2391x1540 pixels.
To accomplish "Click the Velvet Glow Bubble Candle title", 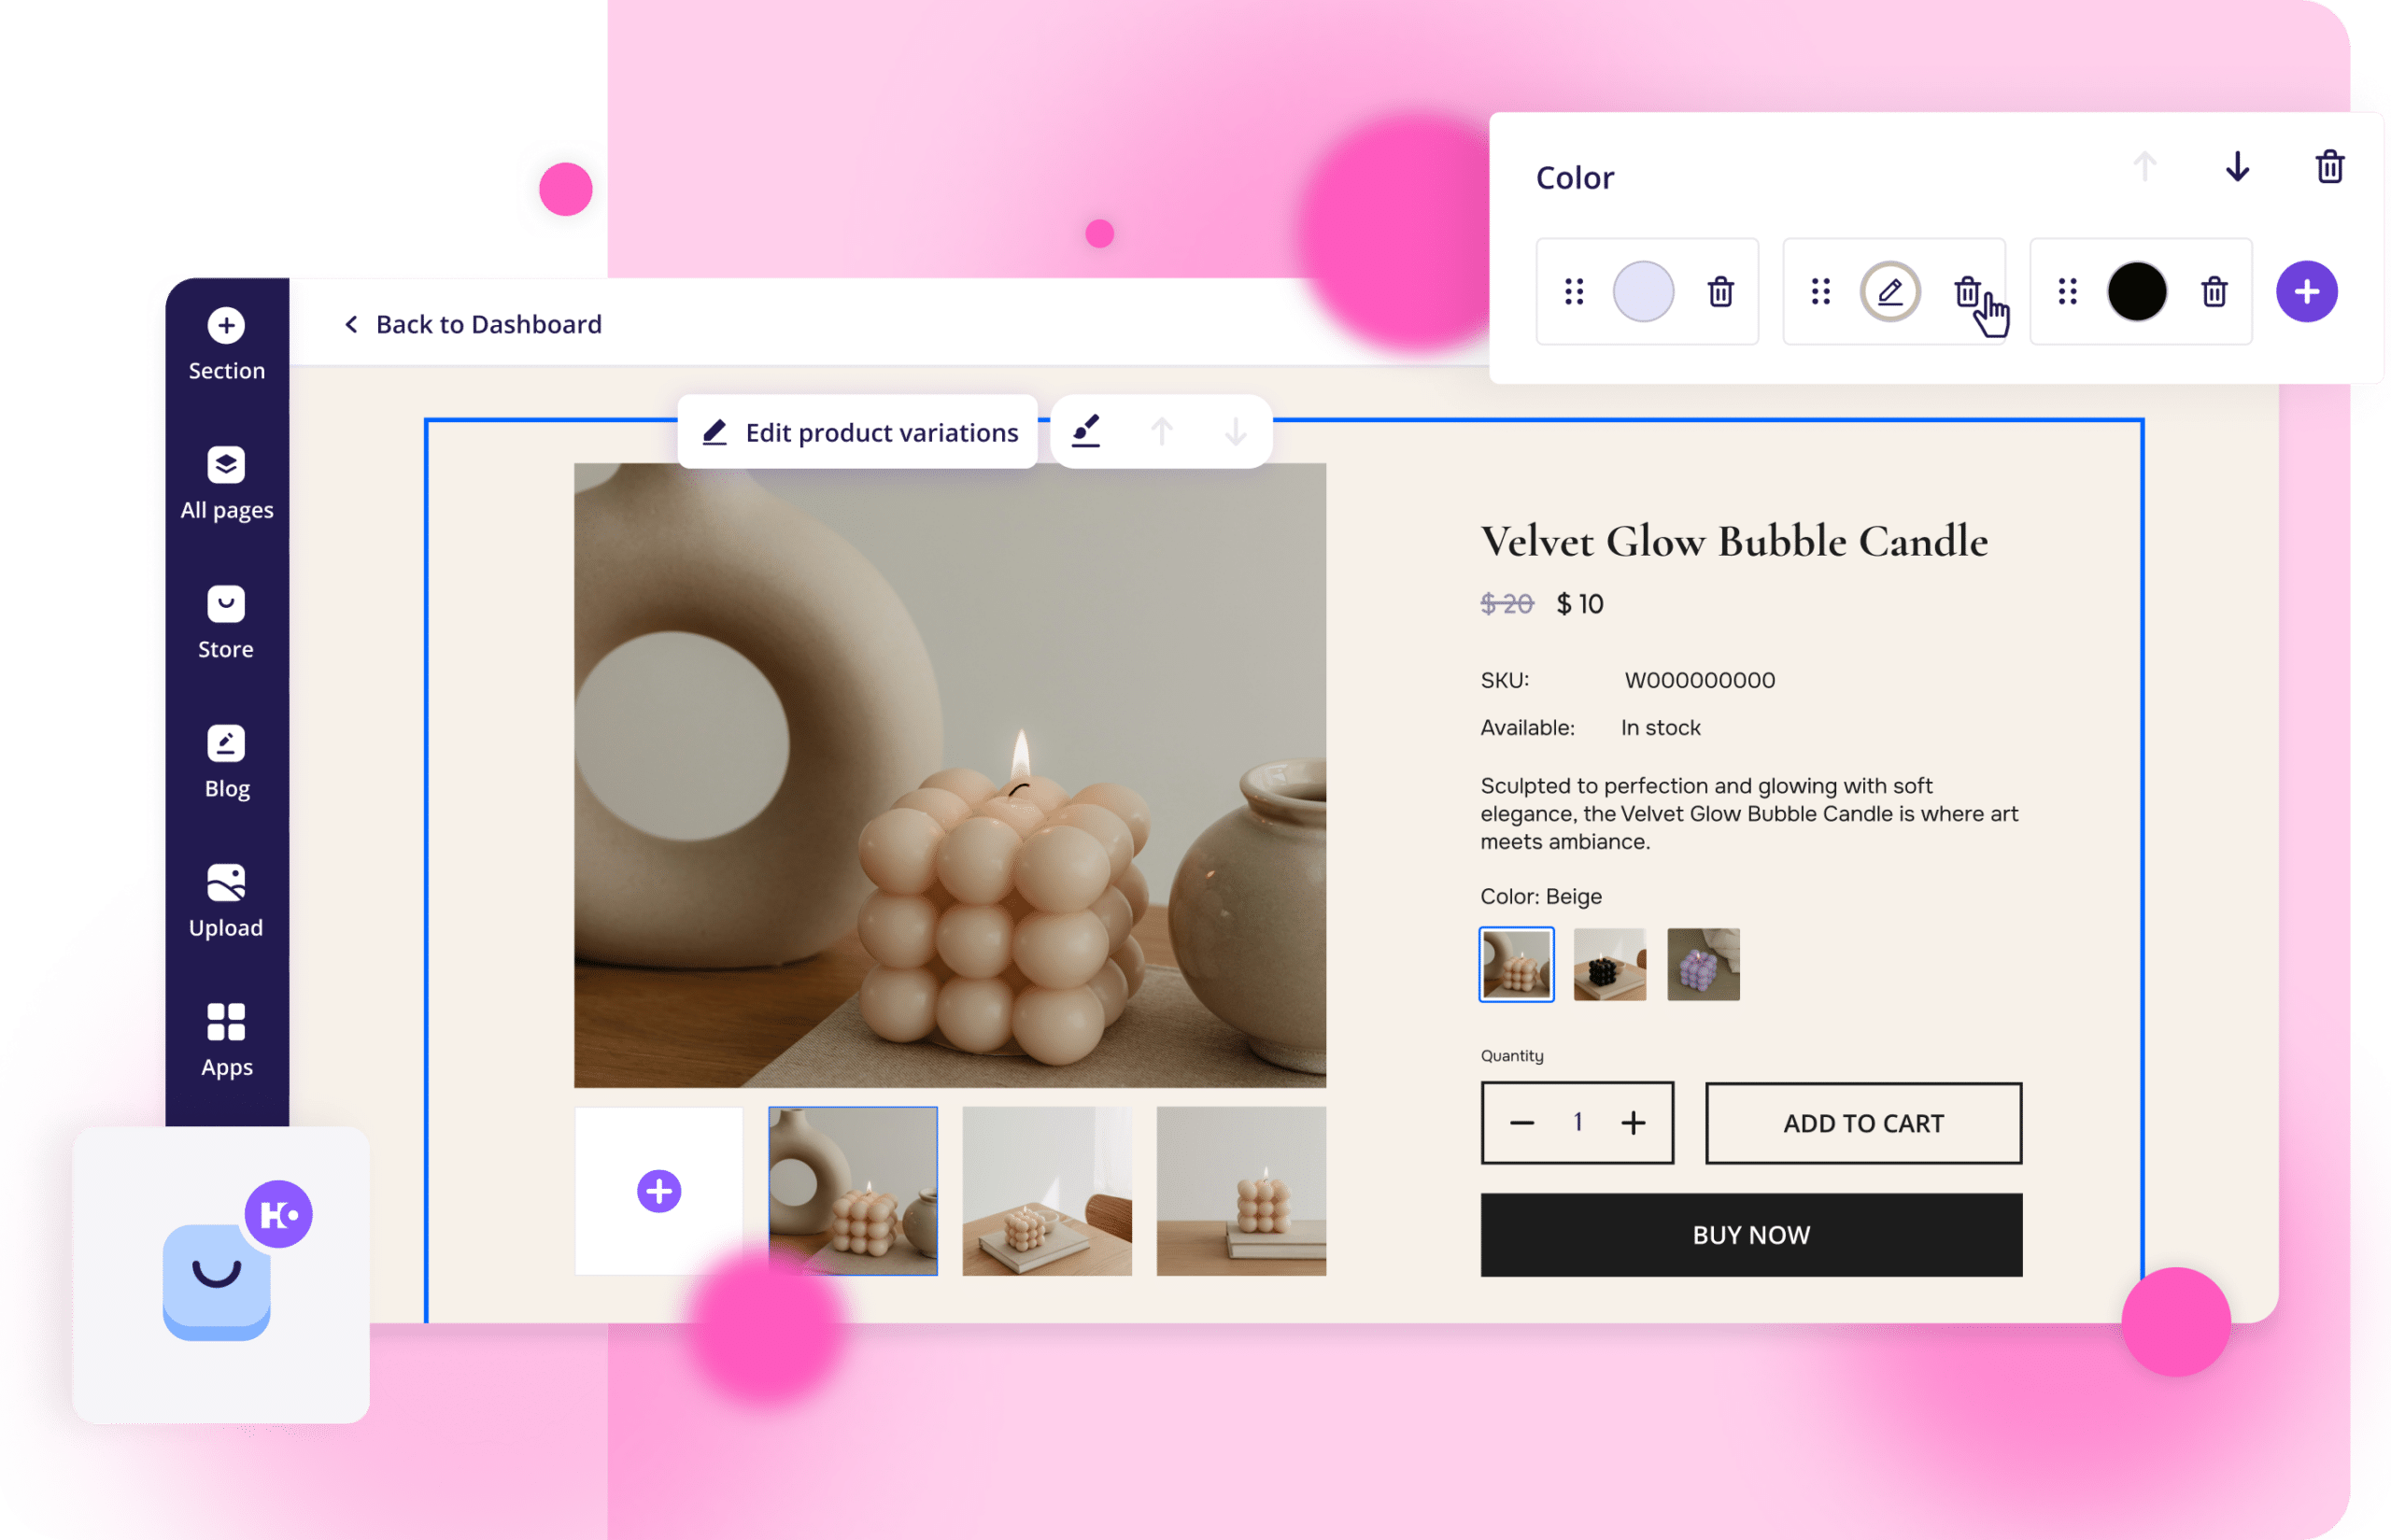I will point(1733,542).
